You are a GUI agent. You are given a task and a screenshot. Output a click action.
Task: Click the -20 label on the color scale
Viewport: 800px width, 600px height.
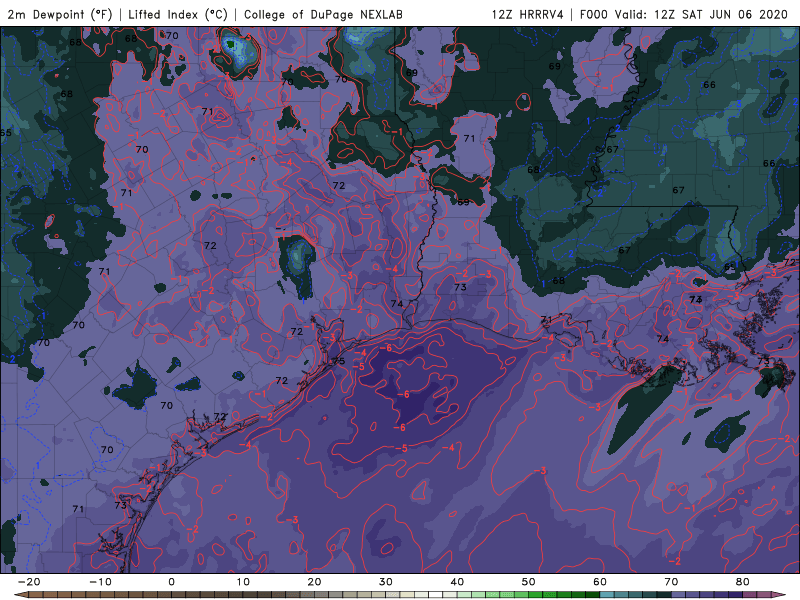tap(29, 582)
